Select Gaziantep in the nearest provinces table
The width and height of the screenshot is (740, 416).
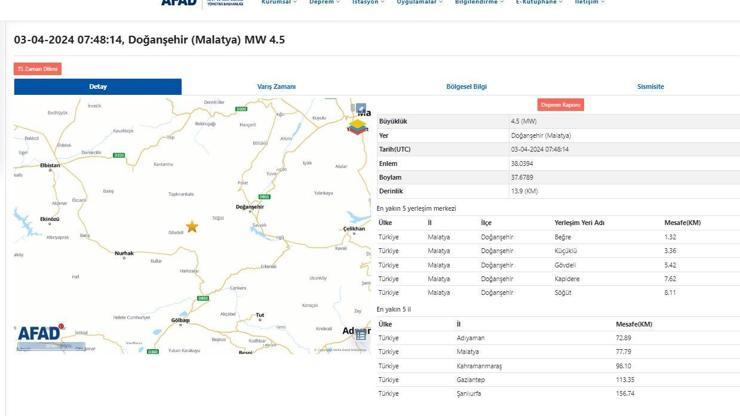[x=471, y=380]
